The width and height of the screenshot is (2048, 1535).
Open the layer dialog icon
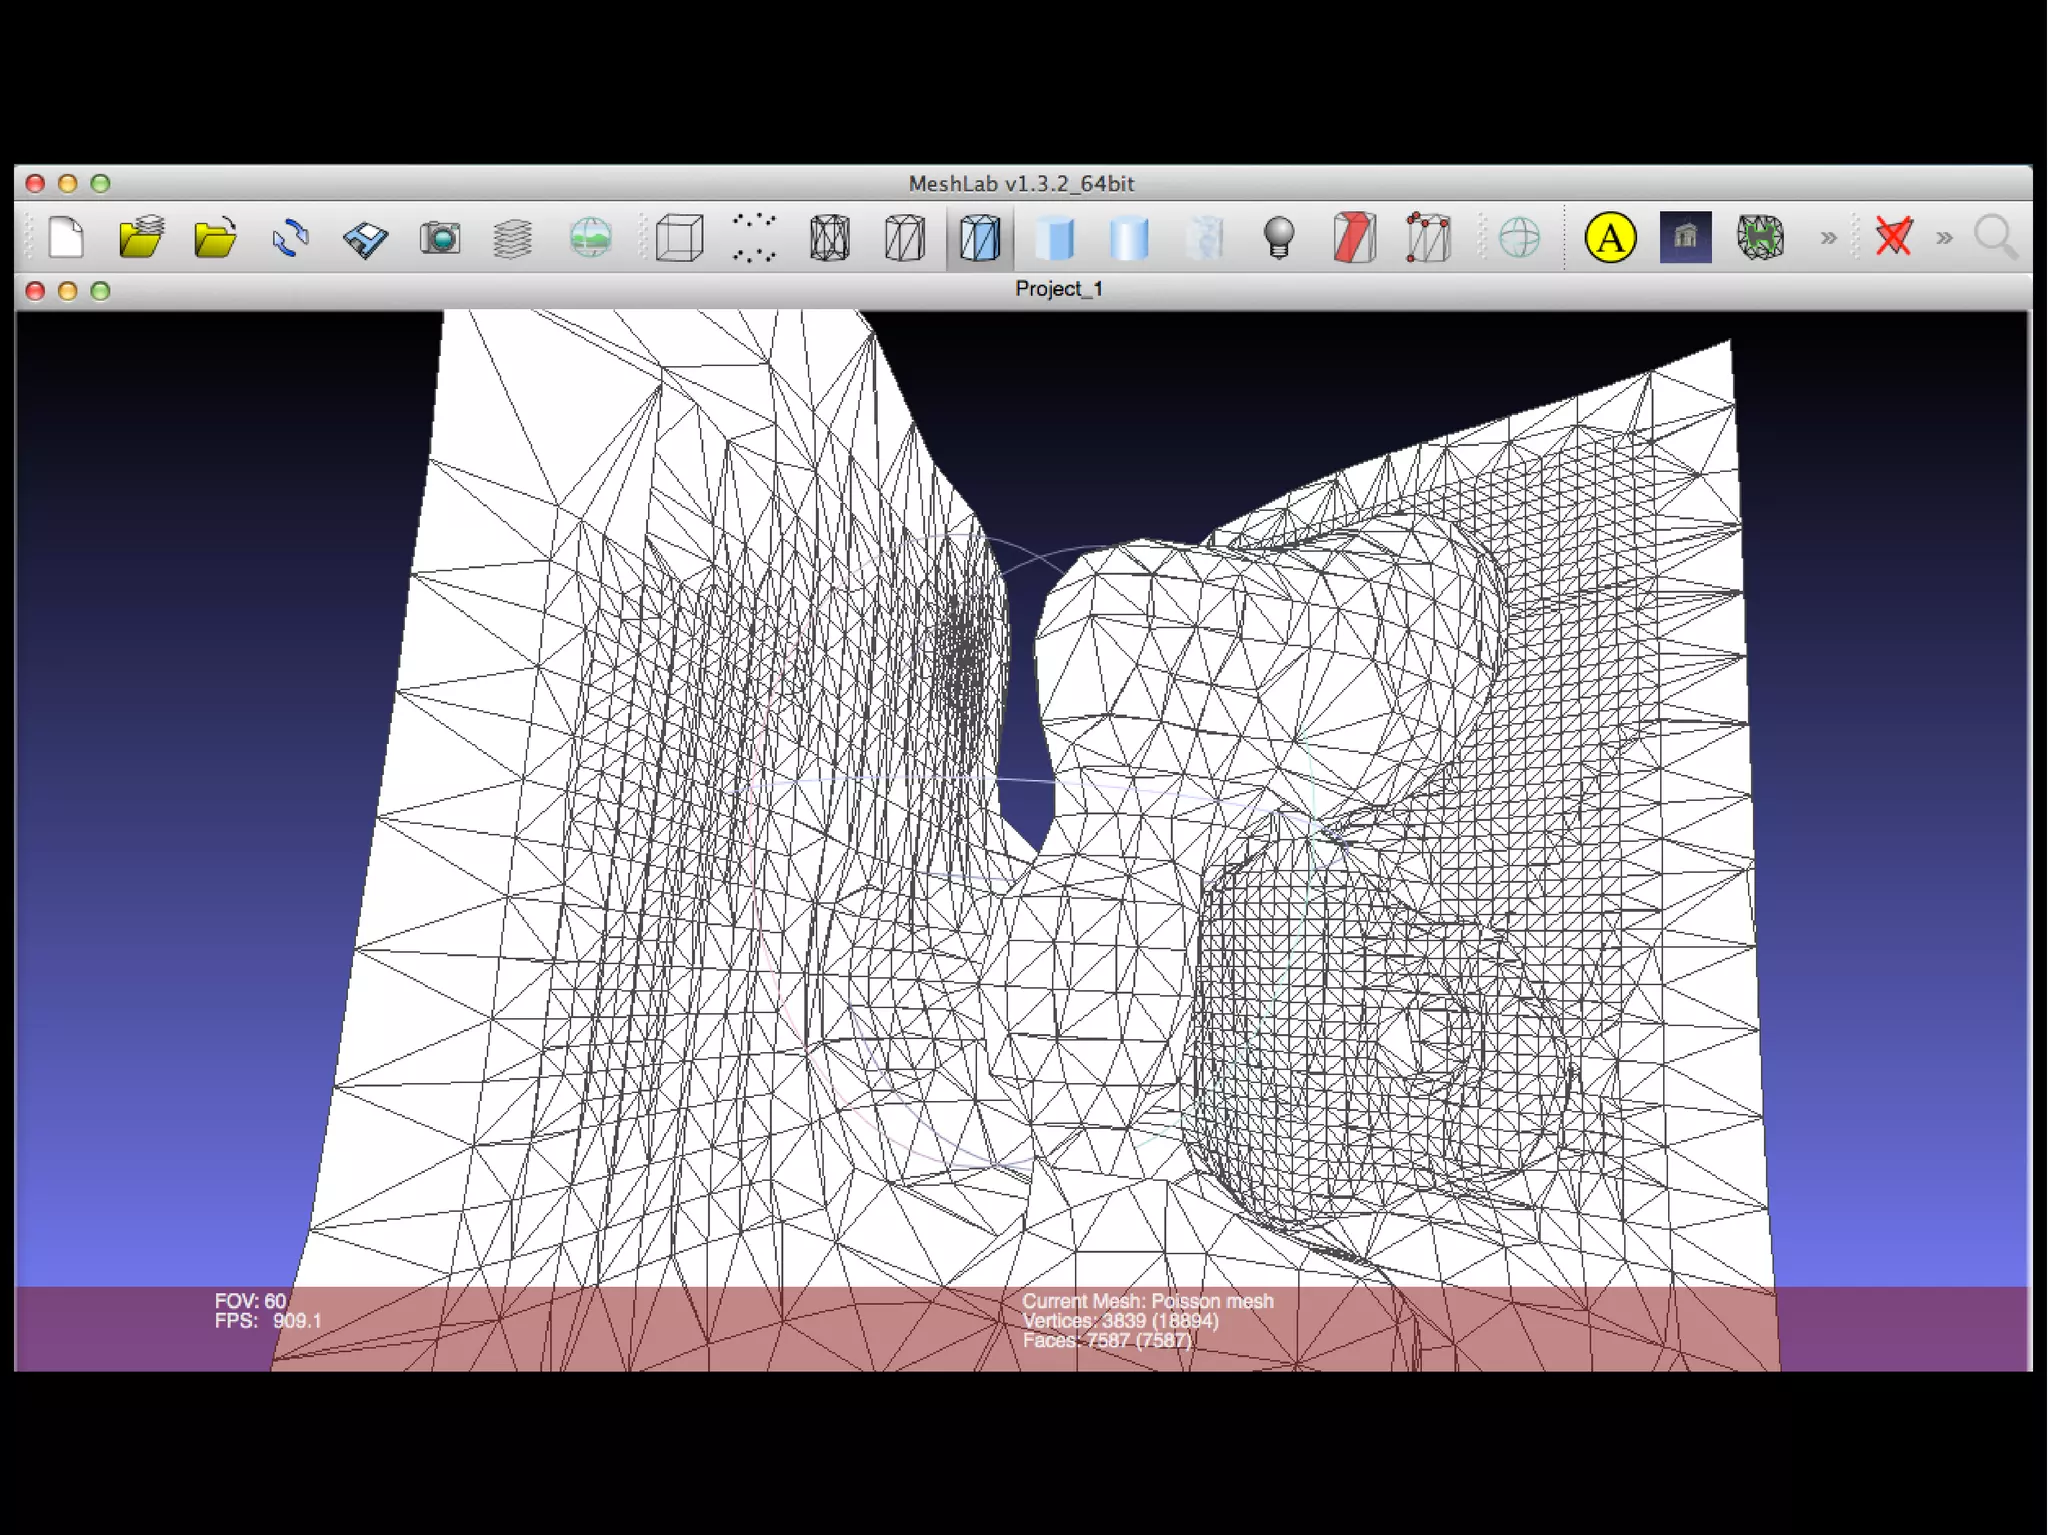coord(513,238)
